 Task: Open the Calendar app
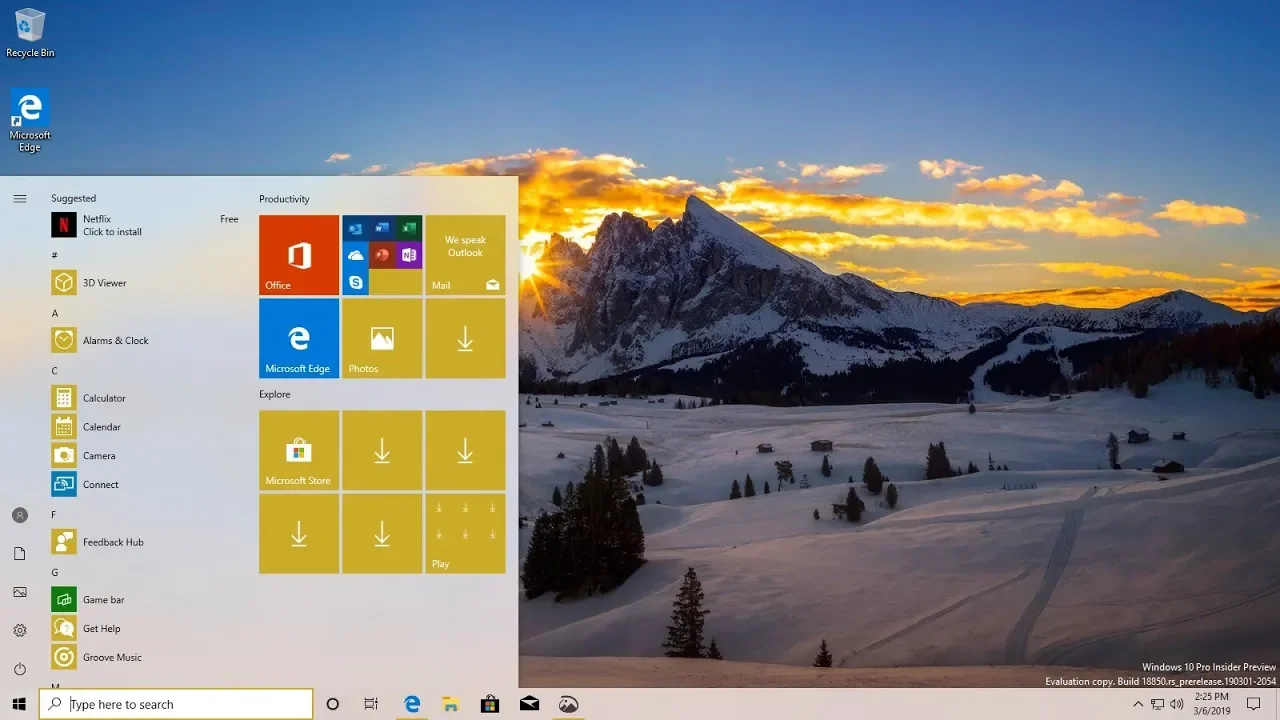coord(145,427)
